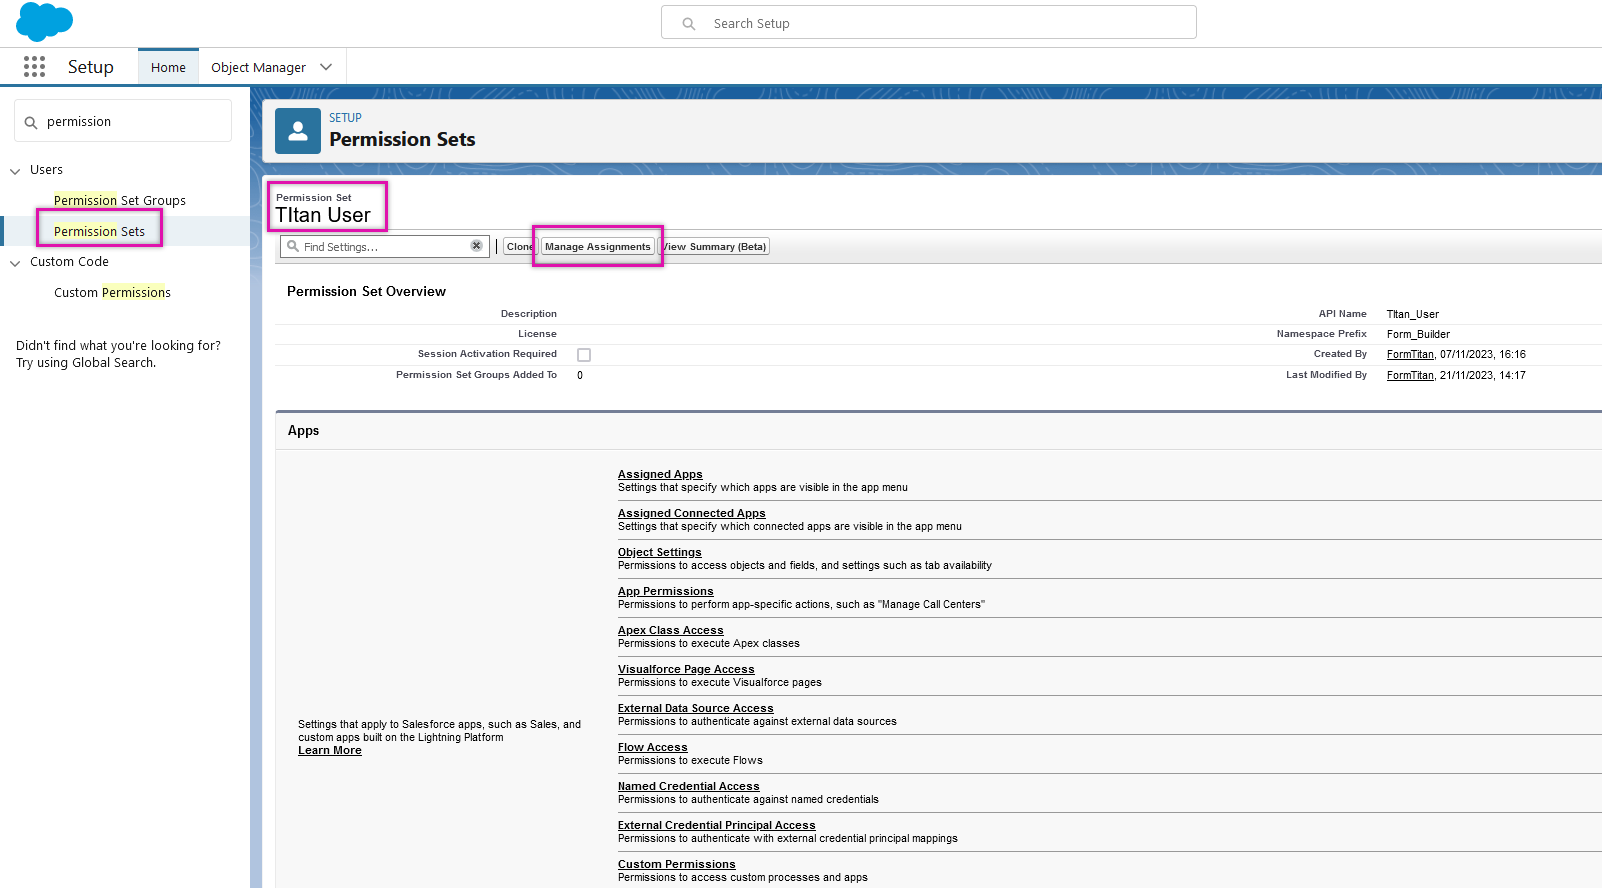The image size is (1602, 888).
Task: Focus the Search Setup field
Action: 928,23
